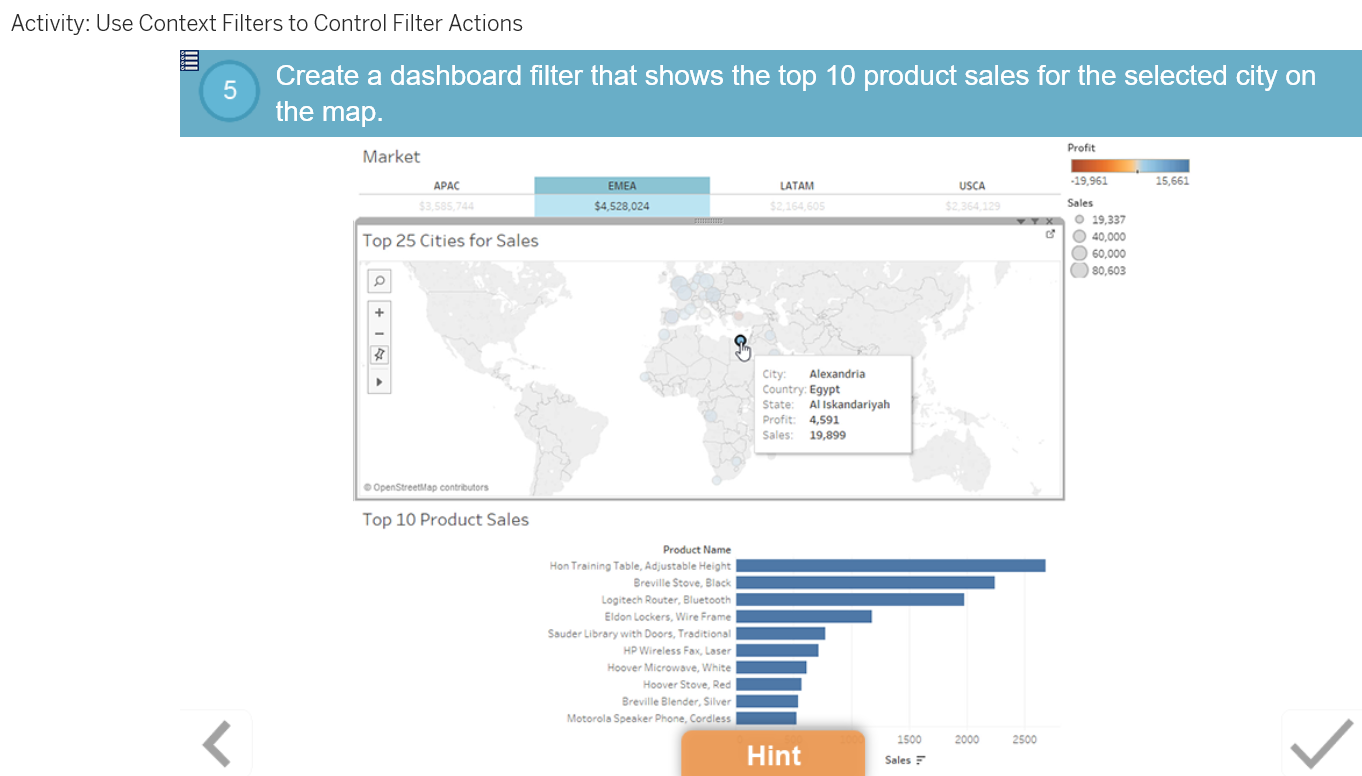1362x776 pixels.
Task: Click the Hoover Microwave, White bar
Action: 771,668
